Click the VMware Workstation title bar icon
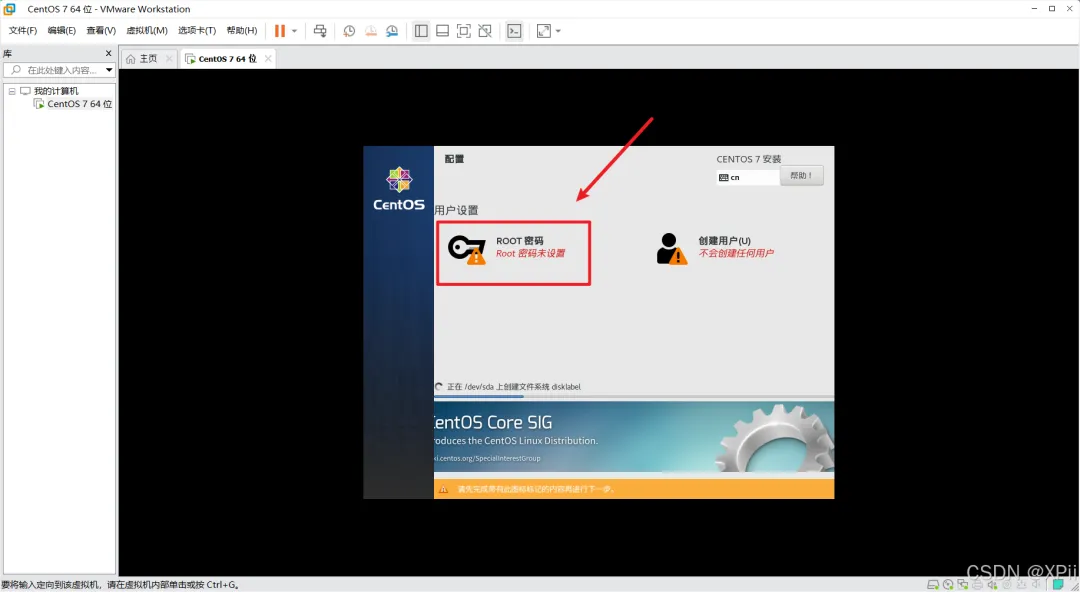1080x592 pixels. pyautogui.click(x=10, y=9)
